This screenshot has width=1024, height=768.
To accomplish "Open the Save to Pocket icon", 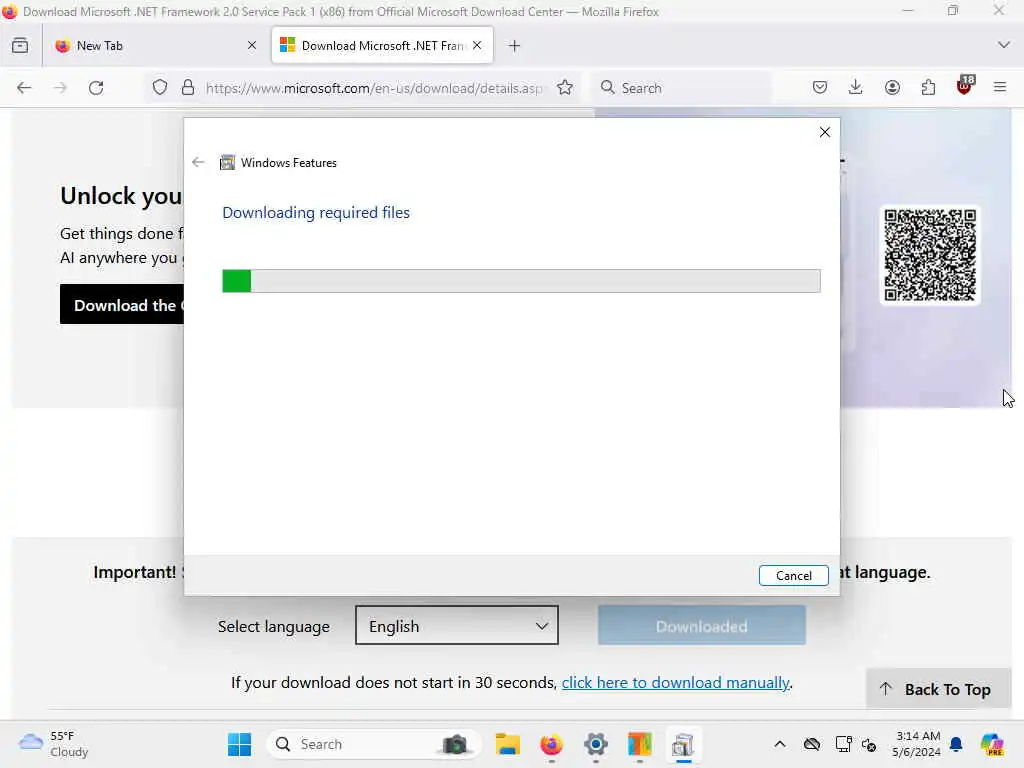I will [820, 88].
